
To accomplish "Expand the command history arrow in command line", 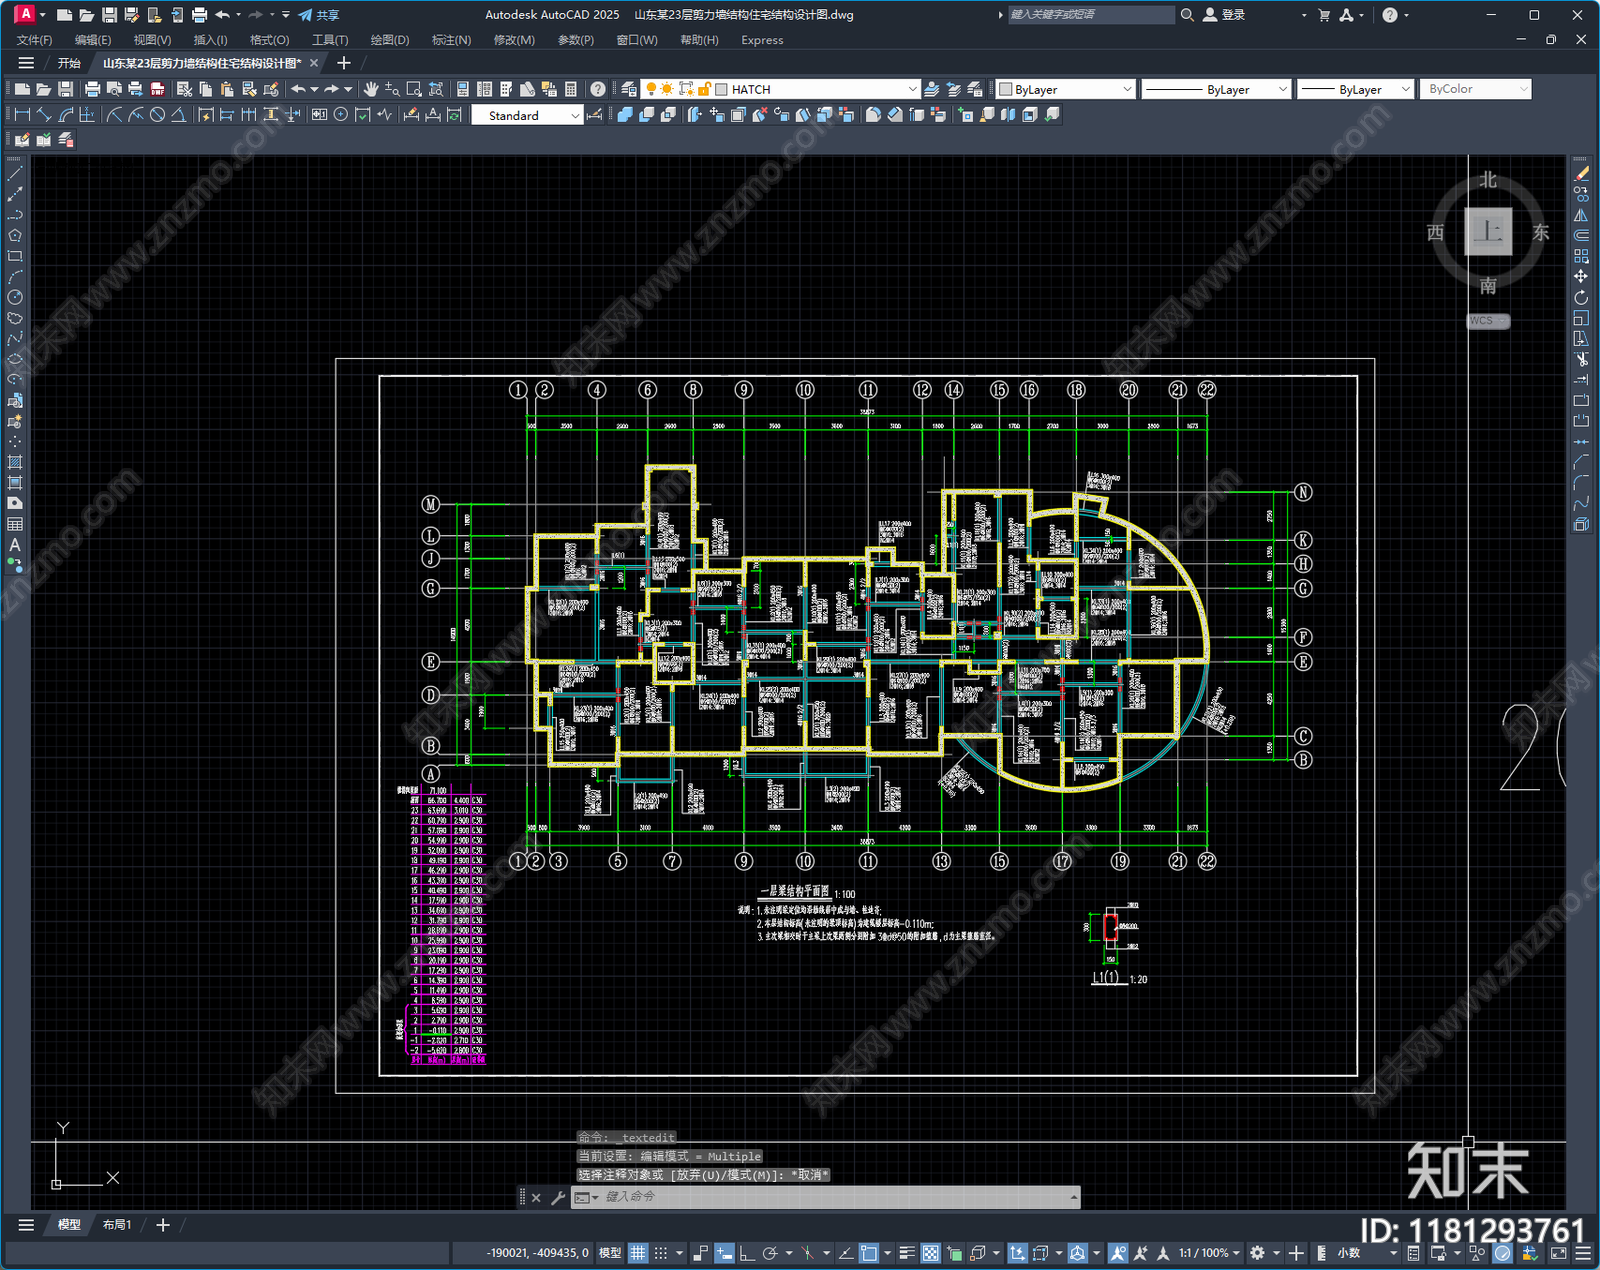I will tap(1074, 1197).
